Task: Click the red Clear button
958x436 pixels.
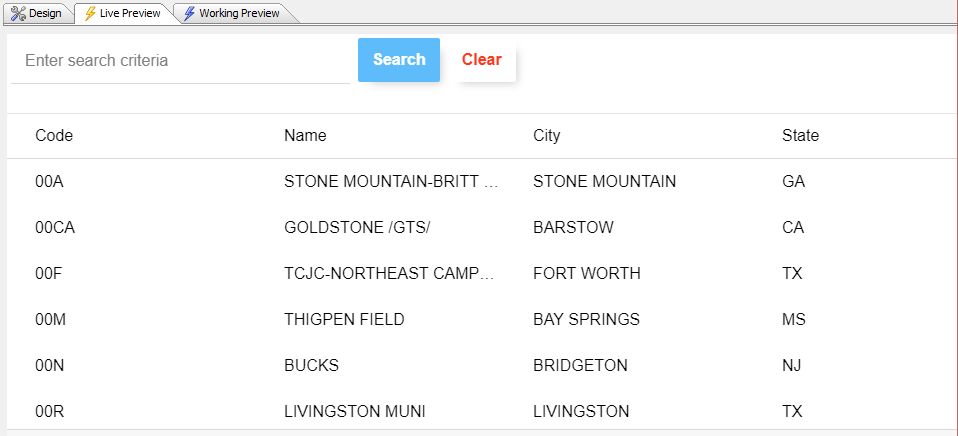Action: click(482, 60)
